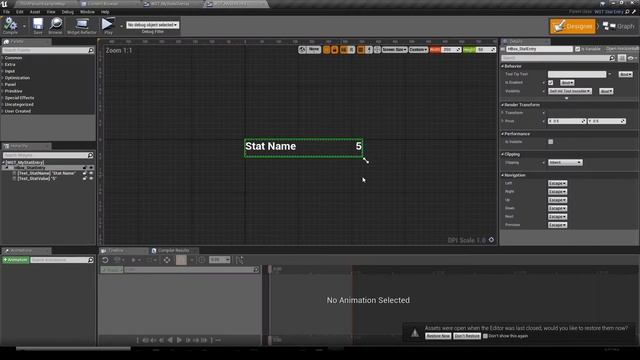
Task: Open the Visibility value dropdown
Action: click(570, 91)
